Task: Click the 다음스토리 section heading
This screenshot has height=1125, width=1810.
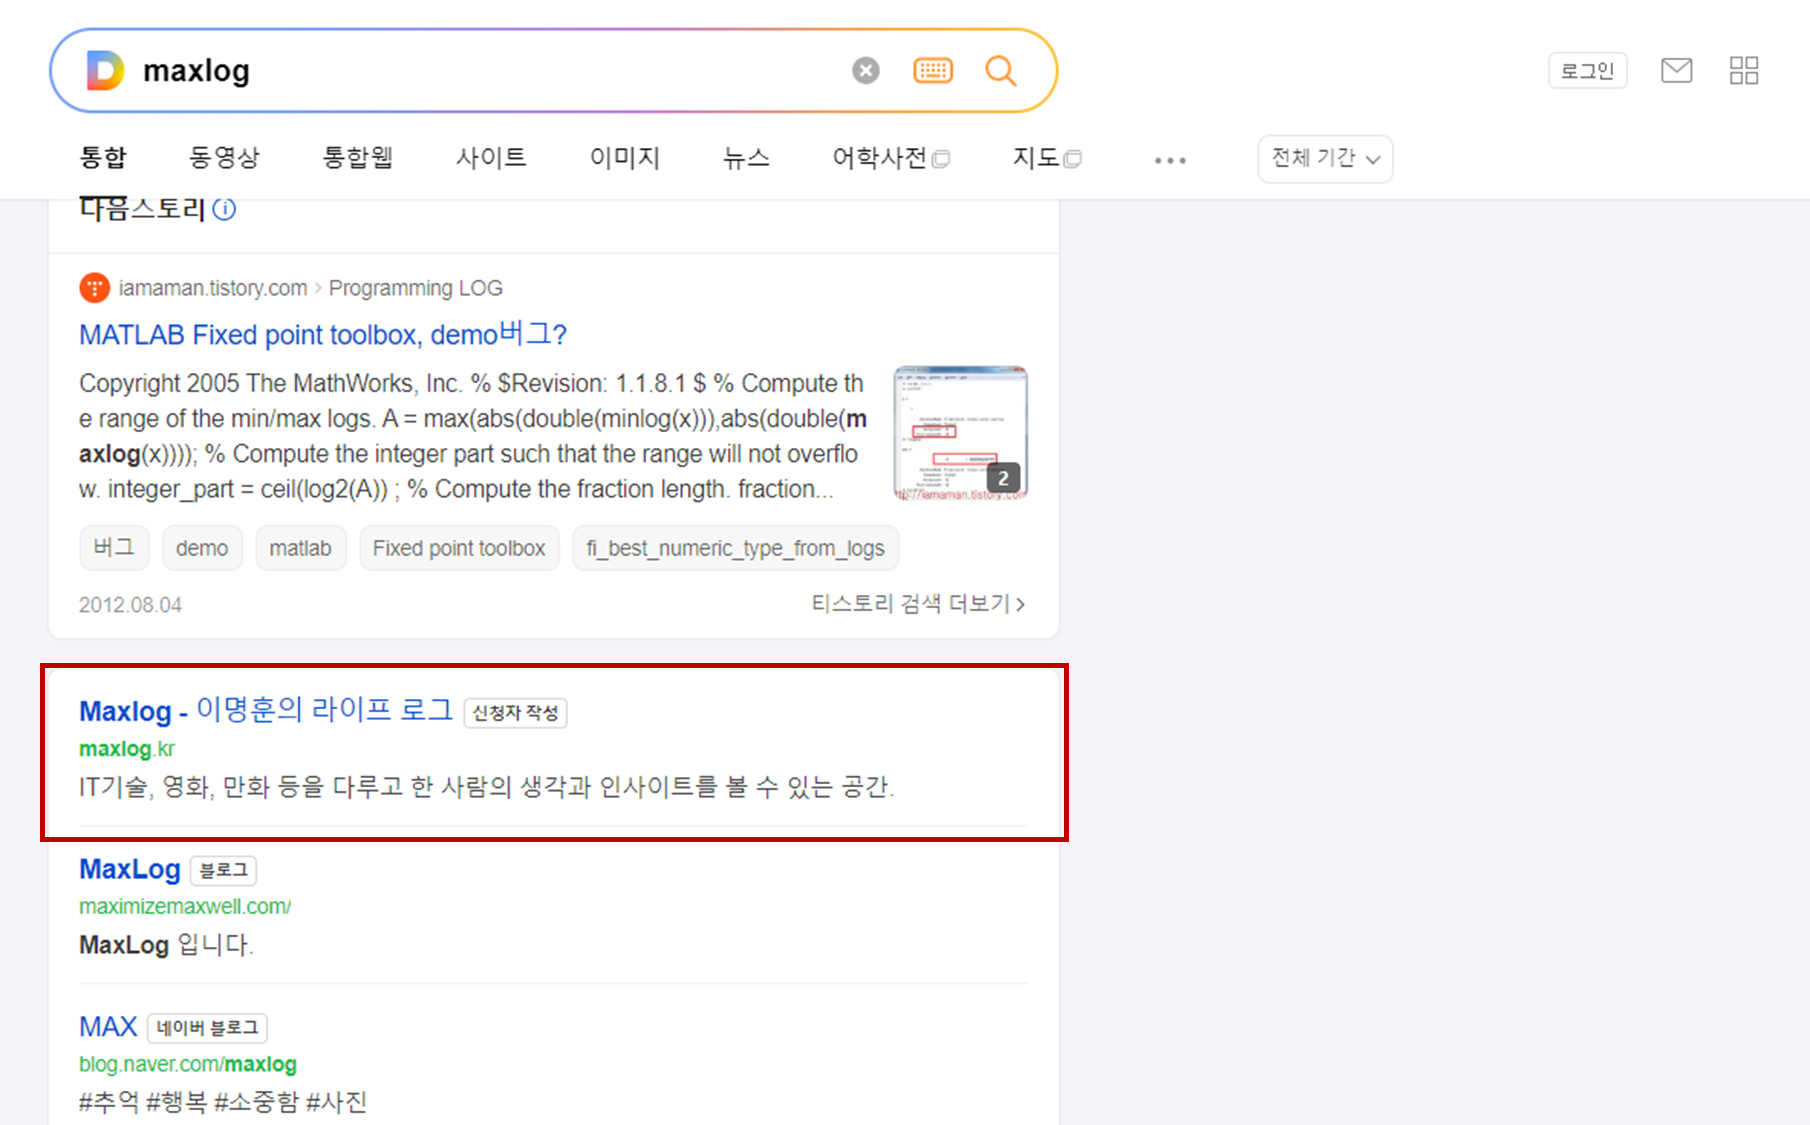Action: [142, 209]
